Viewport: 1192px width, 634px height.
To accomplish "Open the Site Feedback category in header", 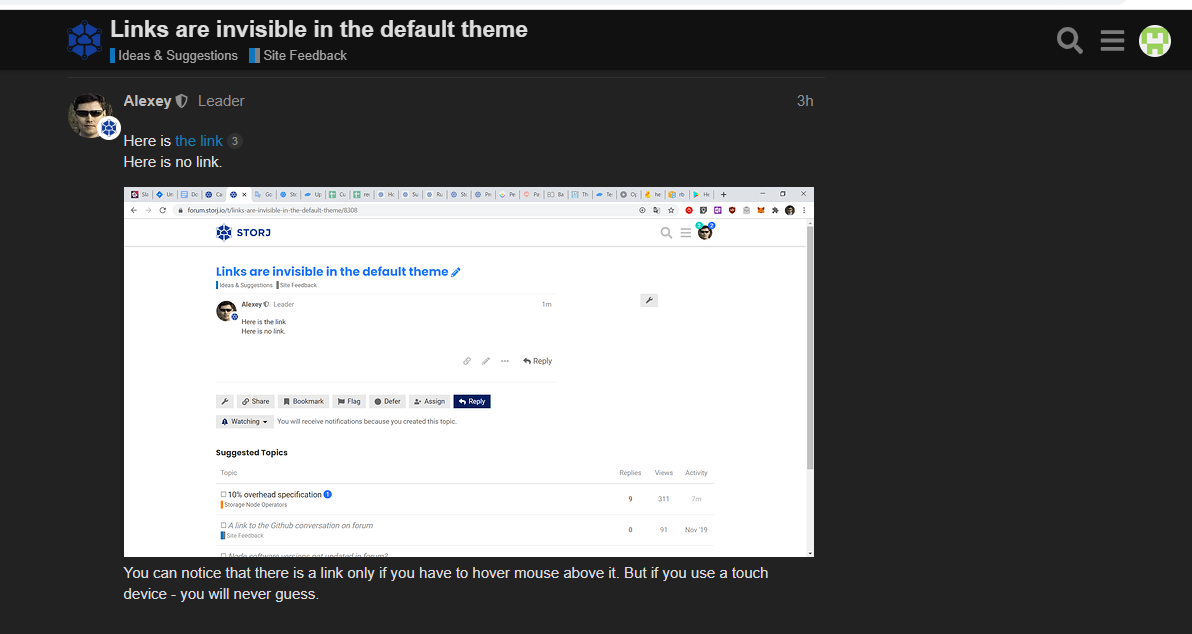I will (x=304, y=56).
